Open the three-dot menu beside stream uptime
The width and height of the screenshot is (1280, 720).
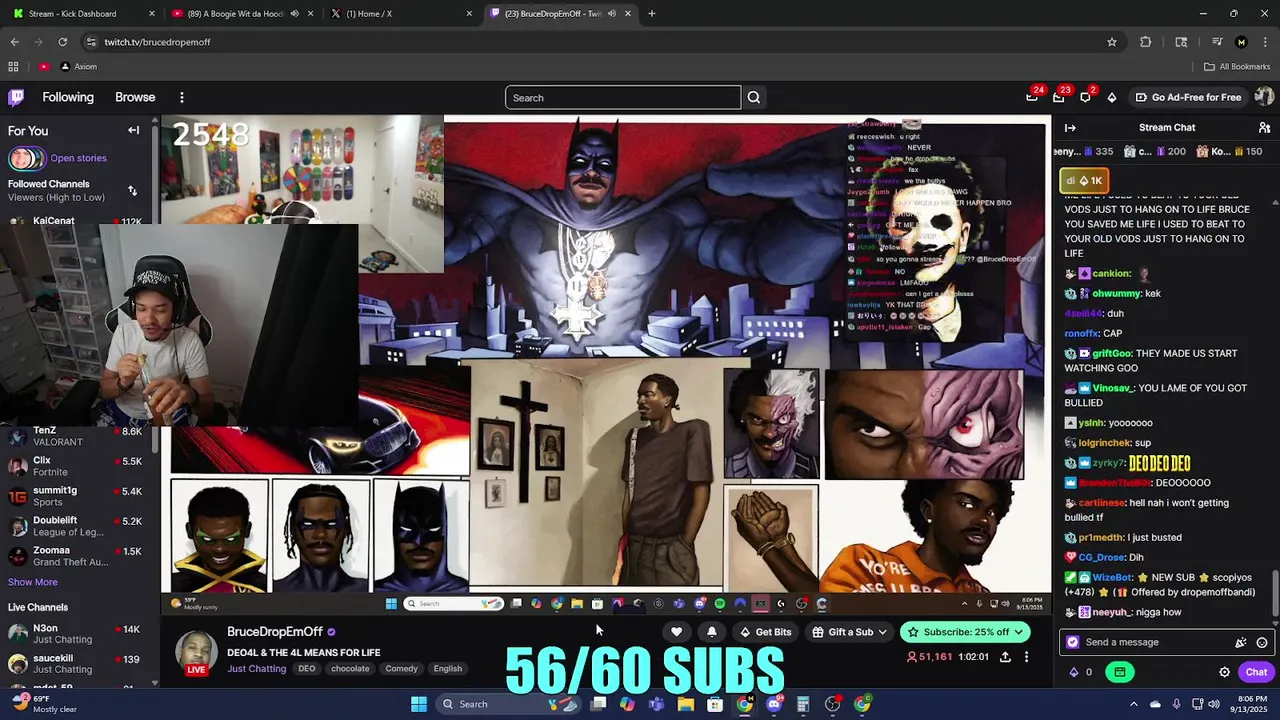coord(1026,657)
